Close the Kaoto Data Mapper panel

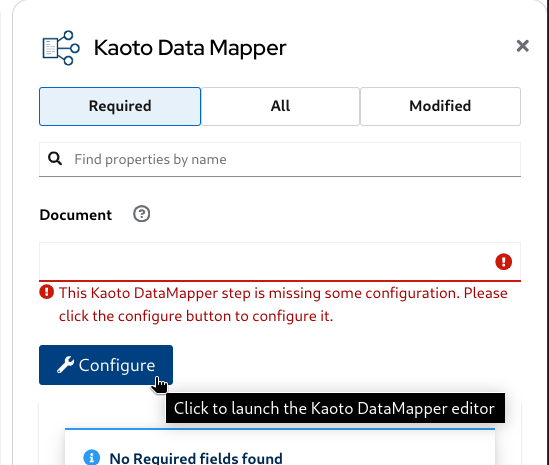pos(522,46)
